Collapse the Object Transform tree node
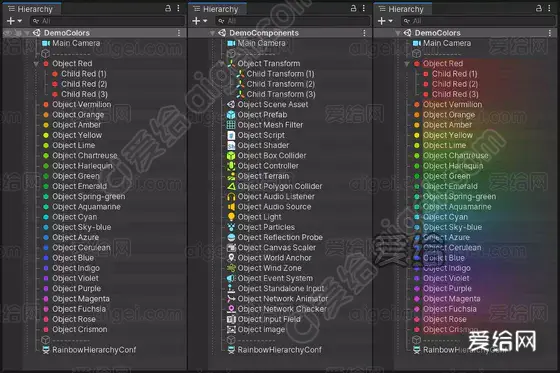This screenshot has height=373, width=560. (x=221, y=64)
